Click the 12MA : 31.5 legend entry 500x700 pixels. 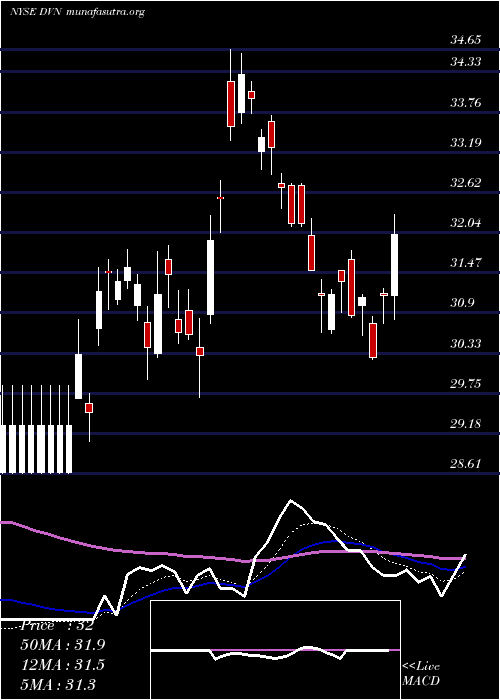tap(62, 665)
